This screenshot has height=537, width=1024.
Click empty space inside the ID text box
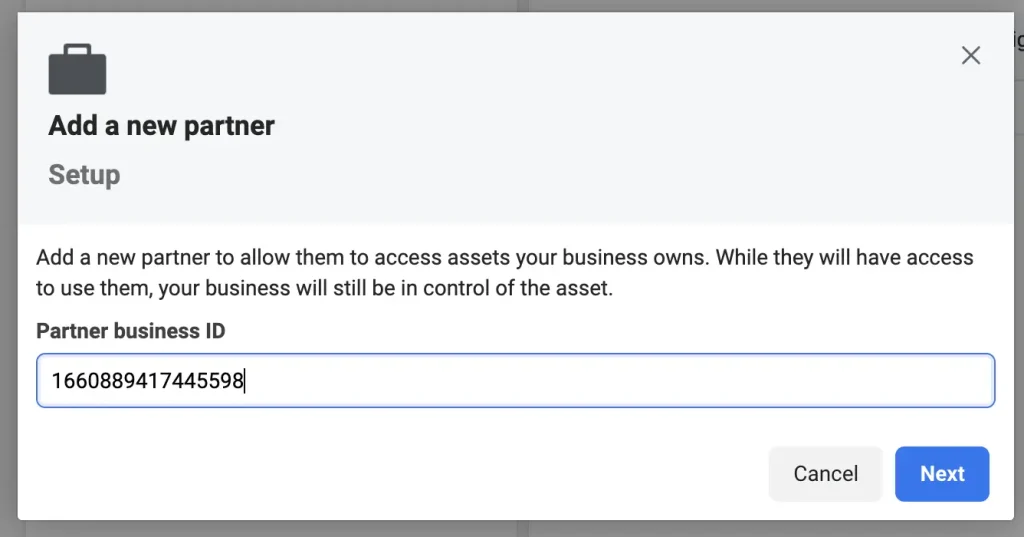click(620, 381)
